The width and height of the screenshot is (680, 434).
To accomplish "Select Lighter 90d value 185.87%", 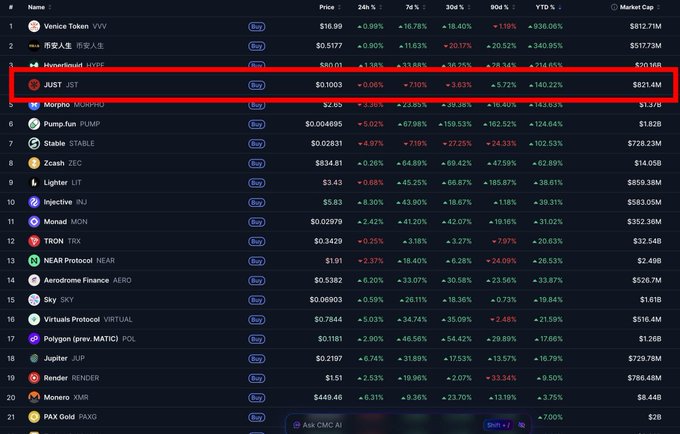I will point(500,183).
